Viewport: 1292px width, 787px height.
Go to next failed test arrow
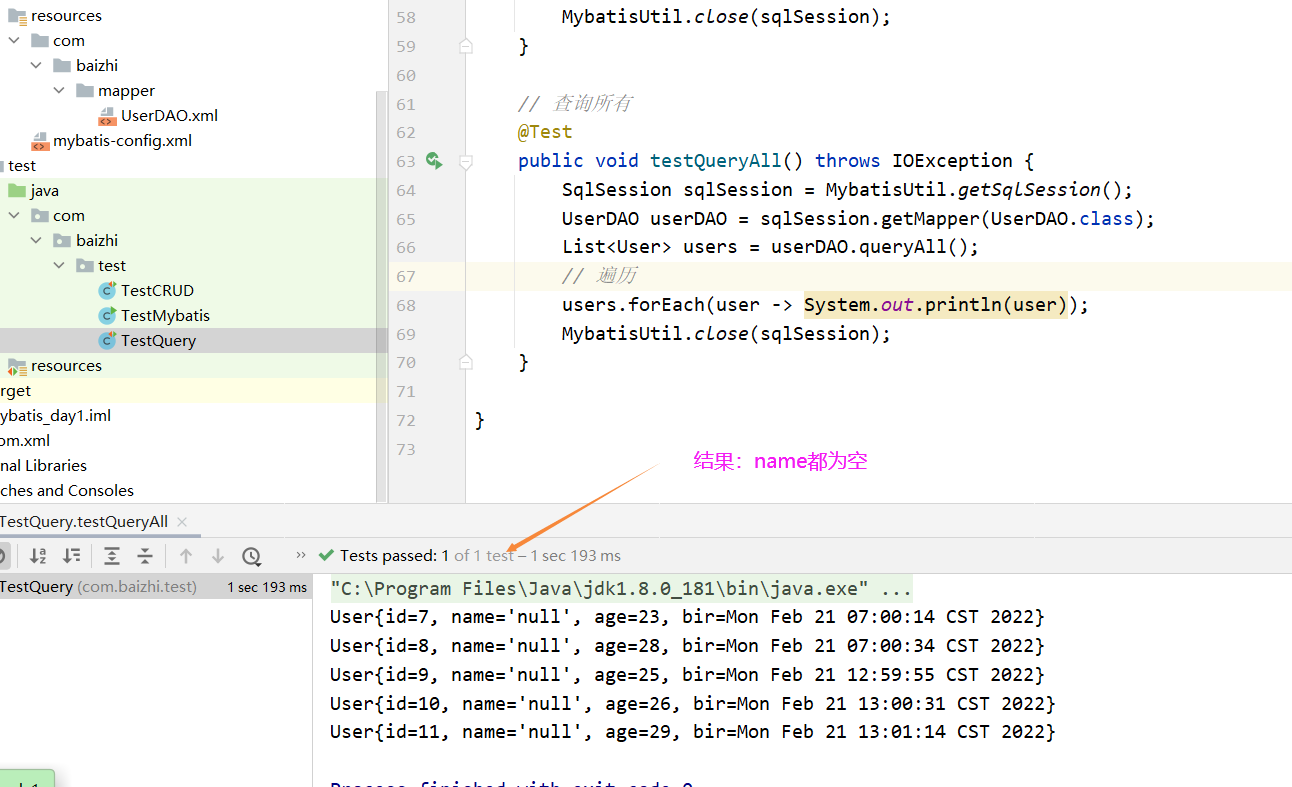coord(218,556)
